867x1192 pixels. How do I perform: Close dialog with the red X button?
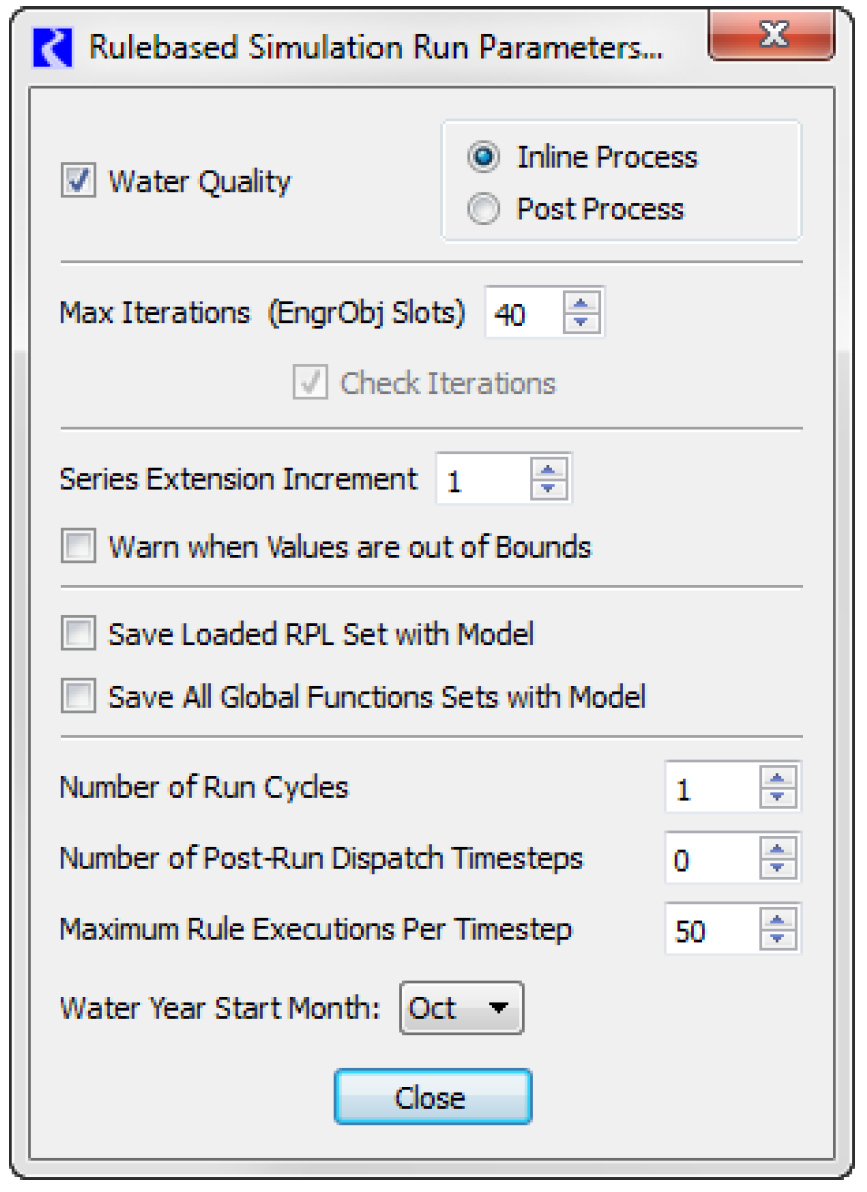tap(772, 34)
